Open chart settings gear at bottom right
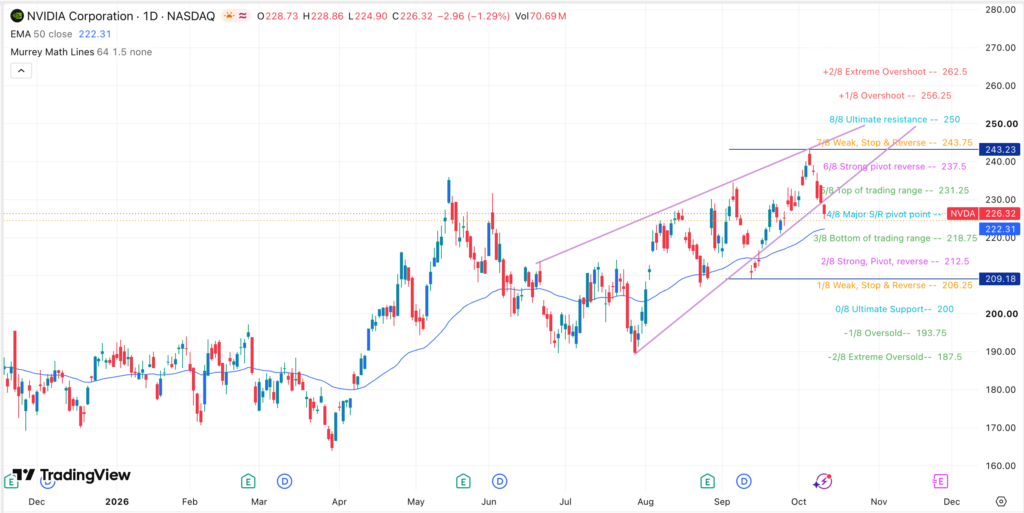The width and height of the screenshot is (1024, 513). [x=1001, y=501]
